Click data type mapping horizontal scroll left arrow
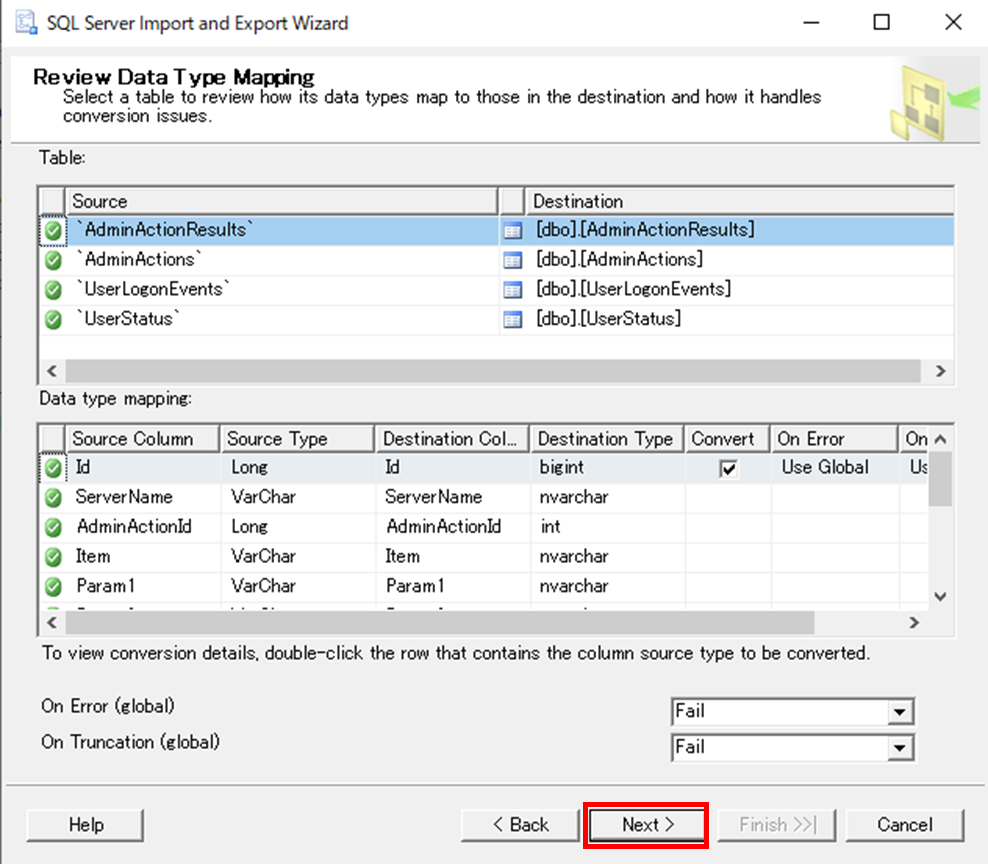This screenshot has width=988, height=864. pyautogui.click(x=52, y=623)
